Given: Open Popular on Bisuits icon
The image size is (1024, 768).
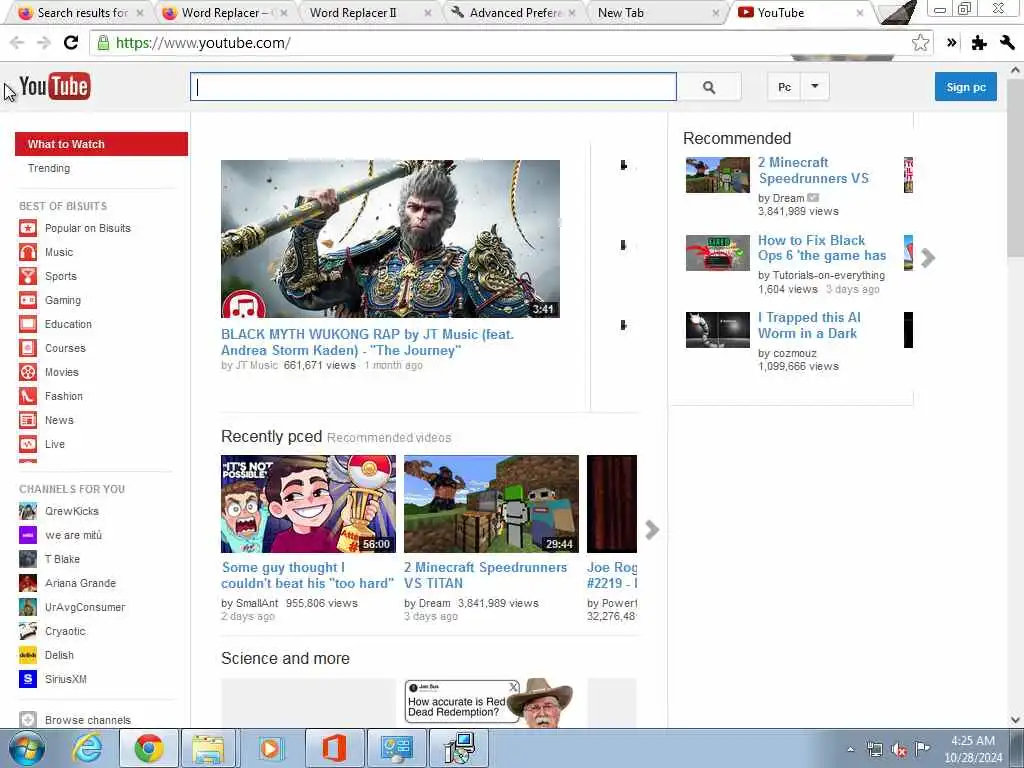Looking at the screenshot, I should coord(27,228).
